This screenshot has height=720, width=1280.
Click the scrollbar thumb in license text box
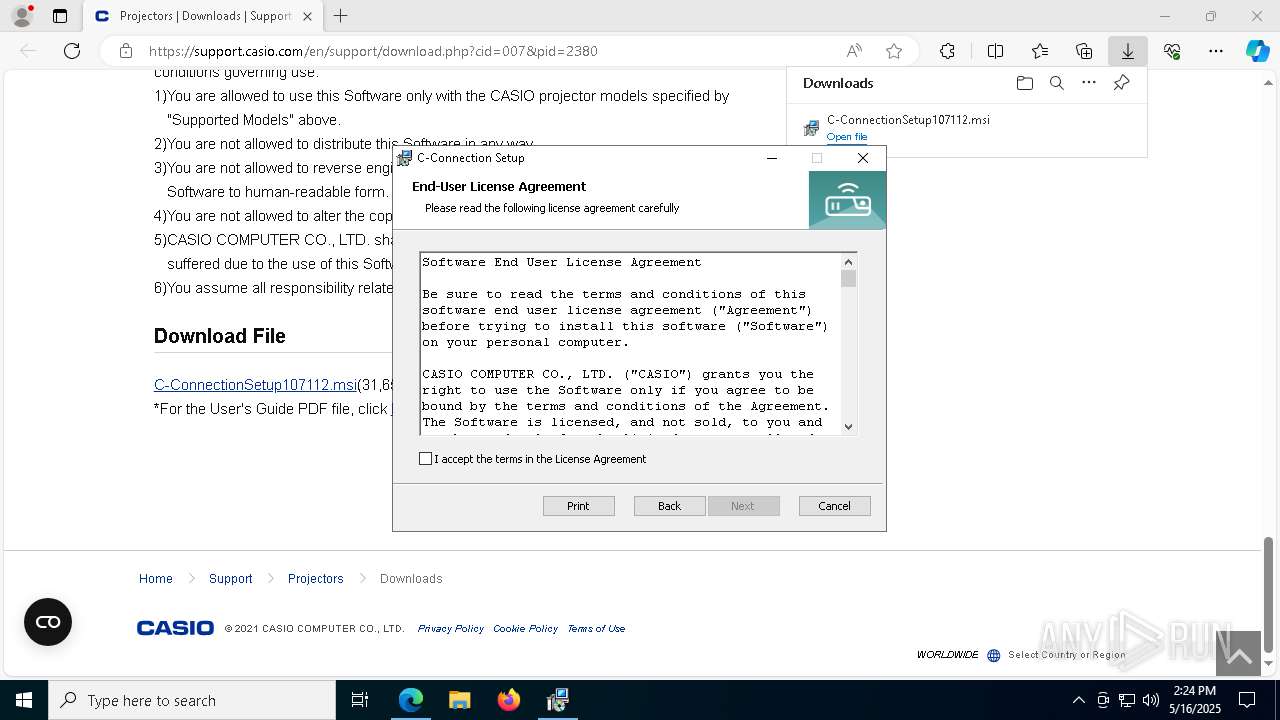tap(848, 279)
